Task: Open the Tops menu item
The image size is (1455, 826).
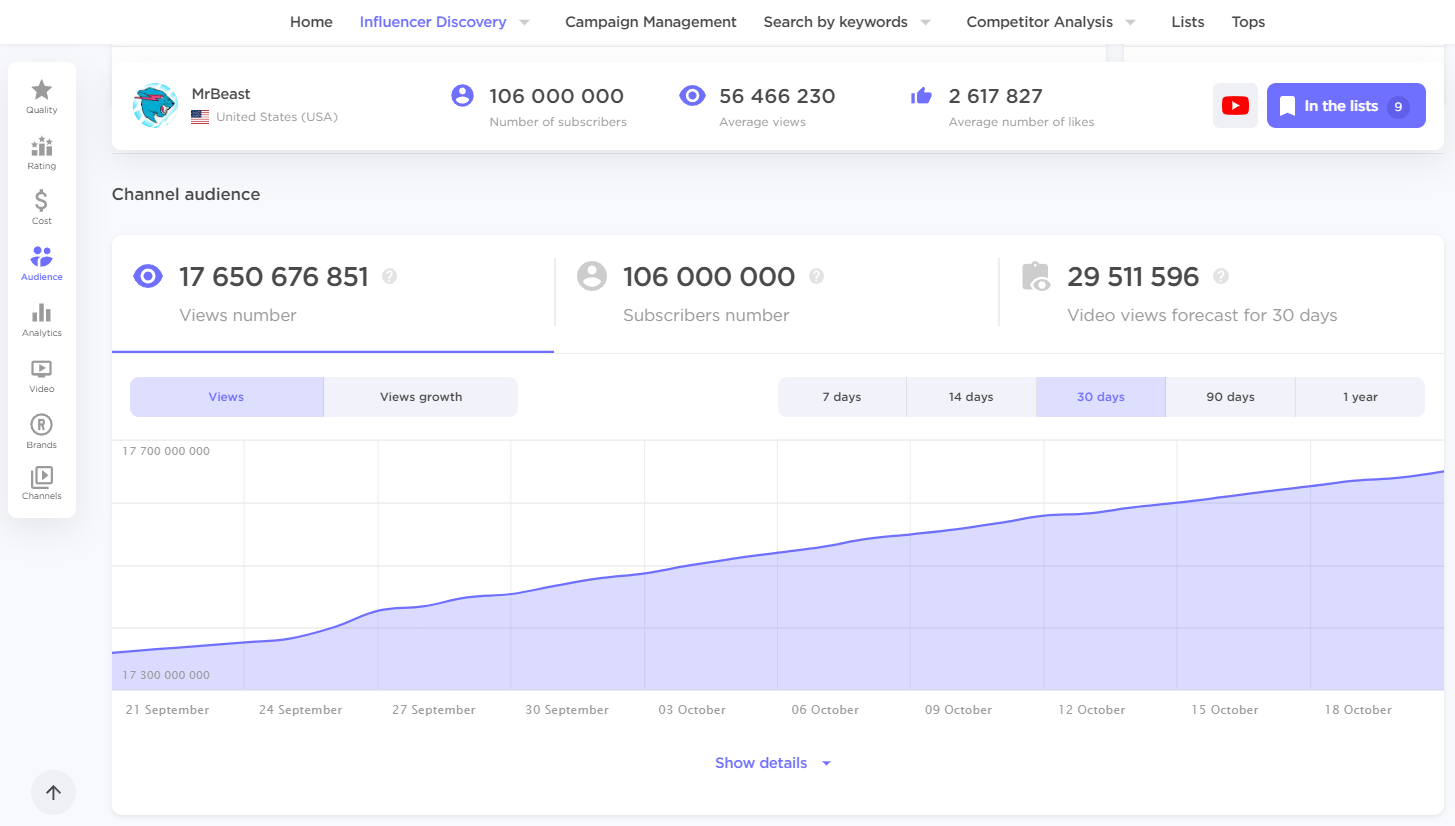Action: click(1248, 22)
